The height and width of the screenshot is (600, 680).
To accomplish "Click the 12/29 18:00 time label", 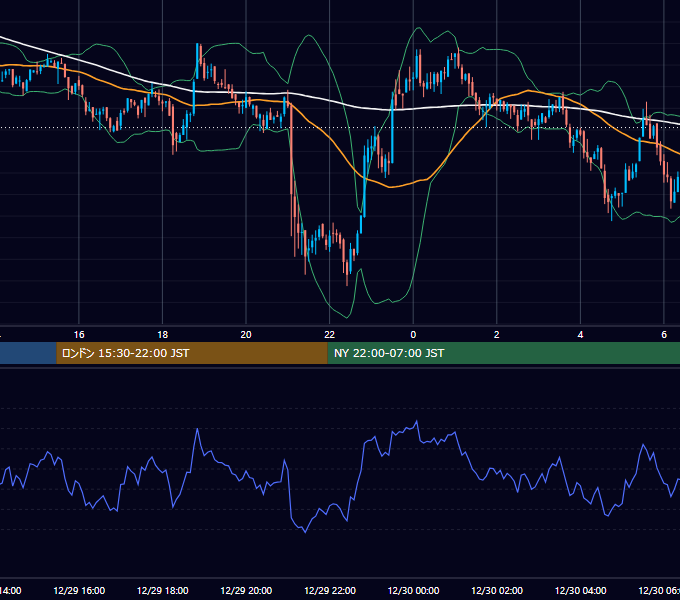I will [x=163, y=590].
